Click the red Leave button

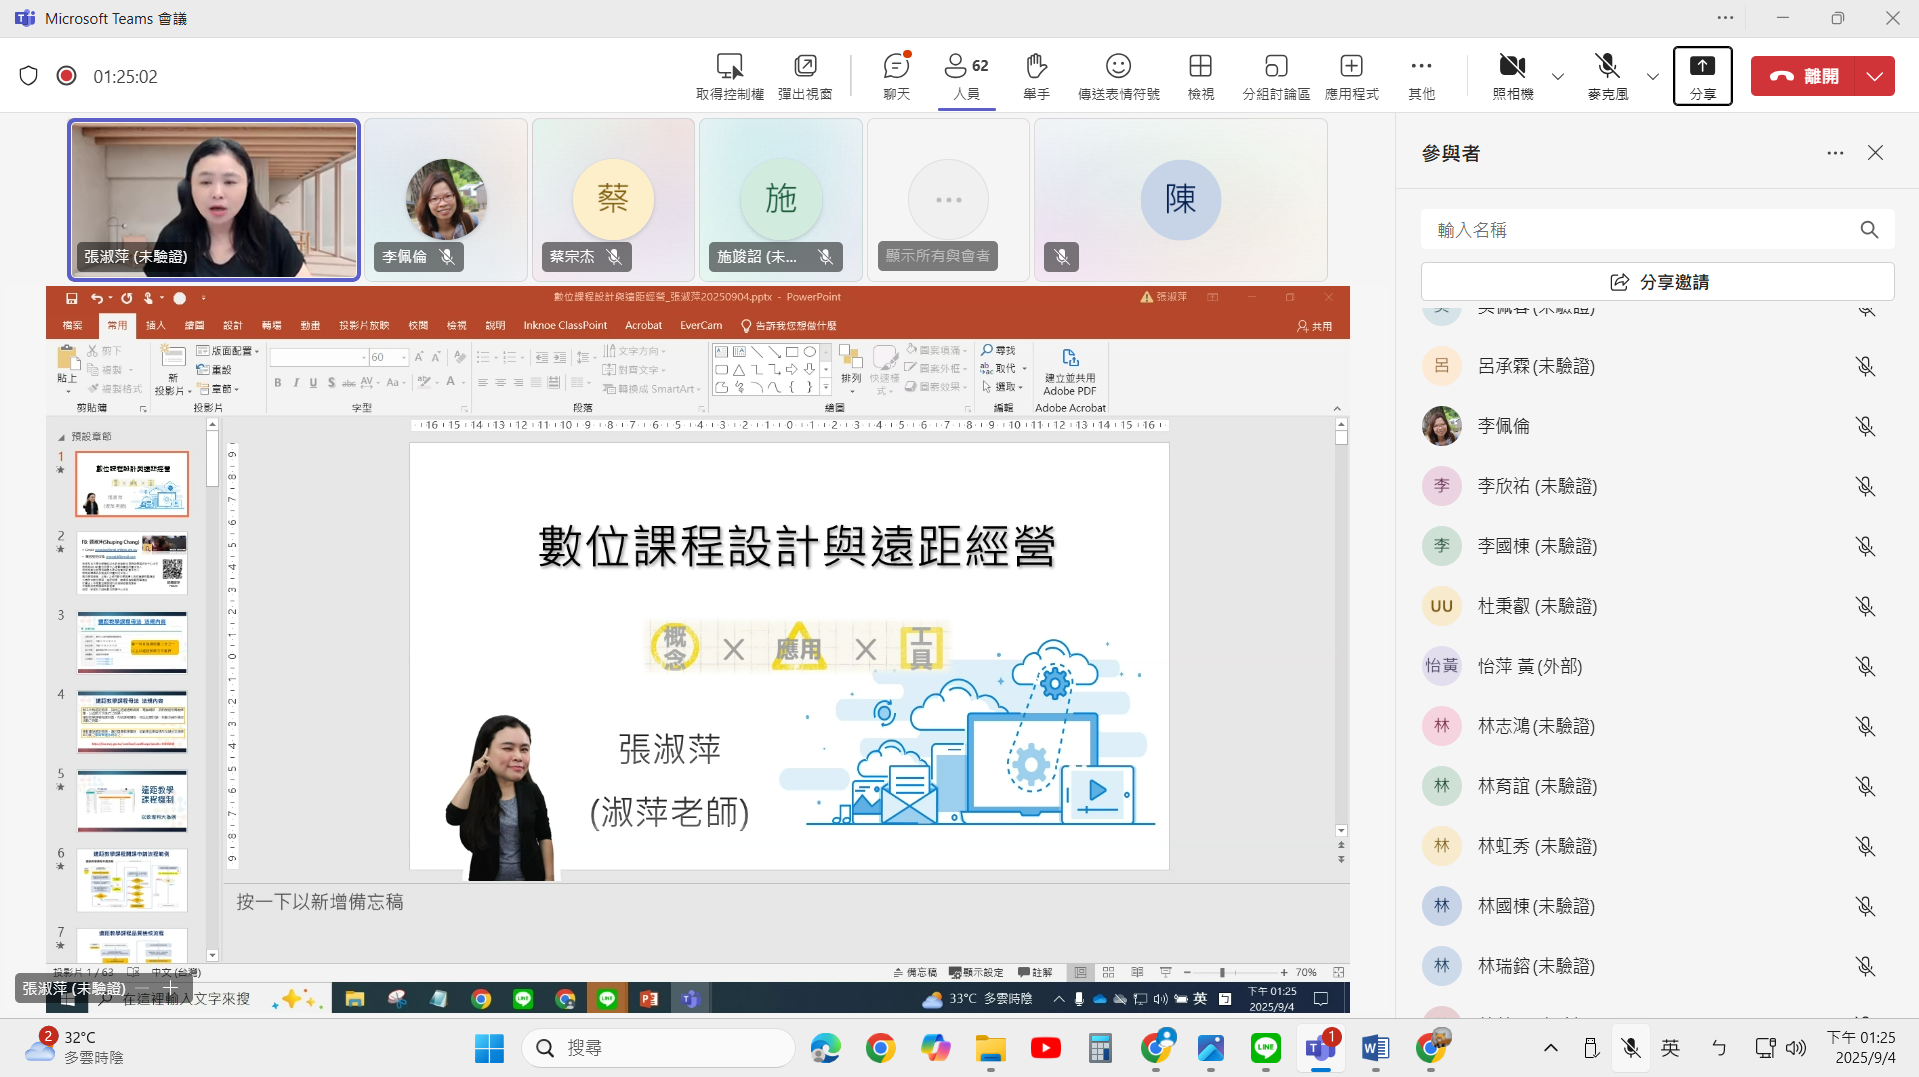(1803, 76)
